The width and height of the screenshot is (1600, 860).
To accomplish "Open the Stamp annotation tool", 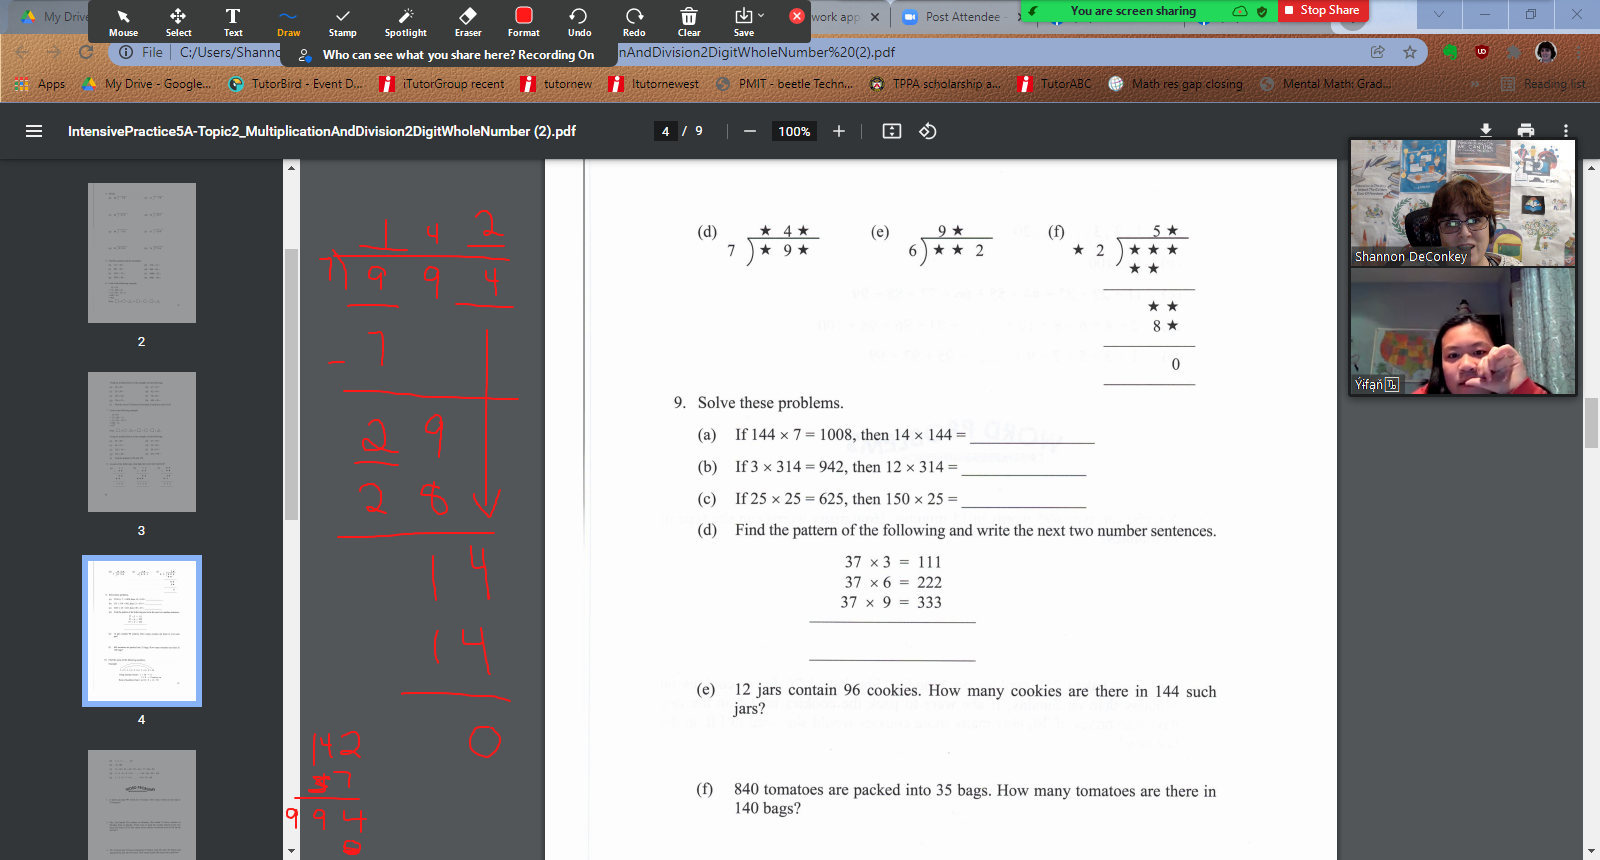I will (343, 22).
